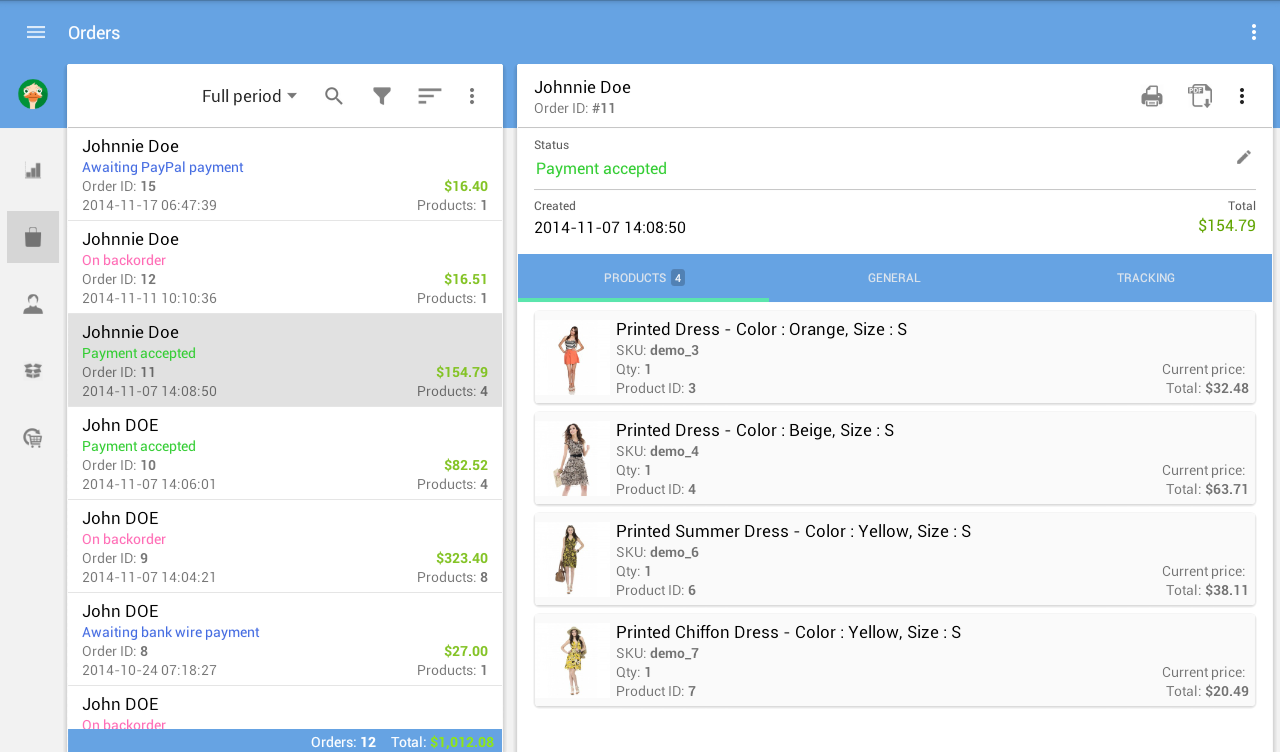Open the Printed Chiffon Dress Yellow card
Viewport: 1280px width, 752px height.
pyautogui.click(x=895, y=660)
